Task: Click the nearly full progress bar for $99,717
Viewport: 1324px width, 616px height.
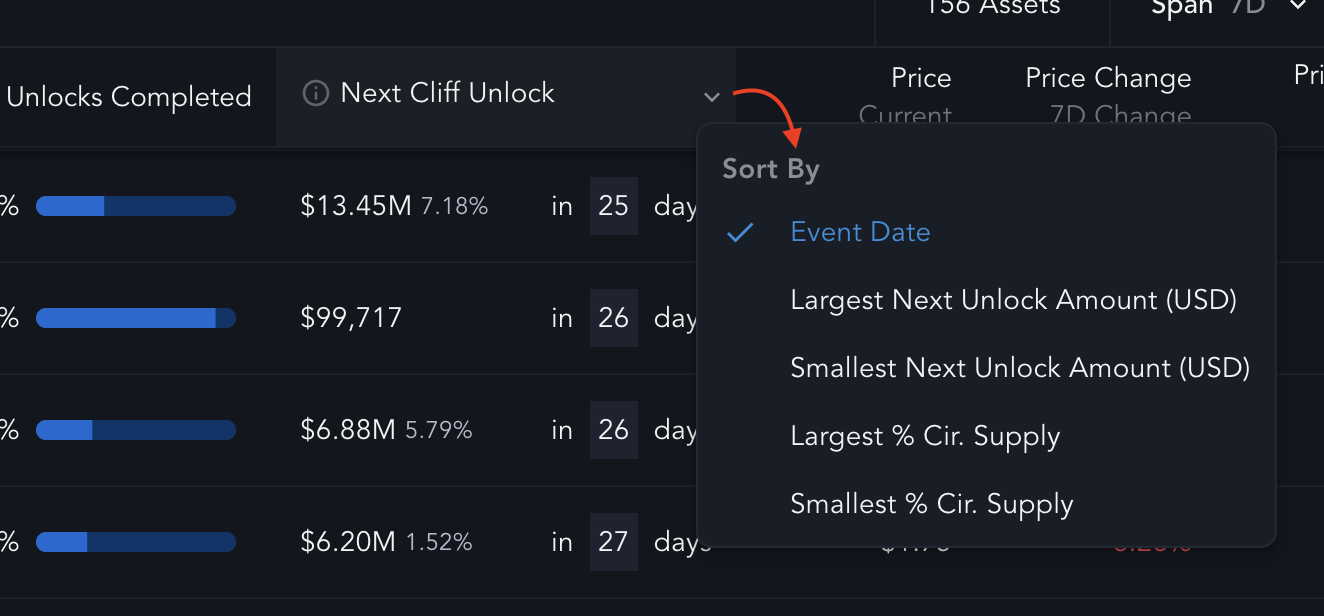Action: tap(136, 318)
